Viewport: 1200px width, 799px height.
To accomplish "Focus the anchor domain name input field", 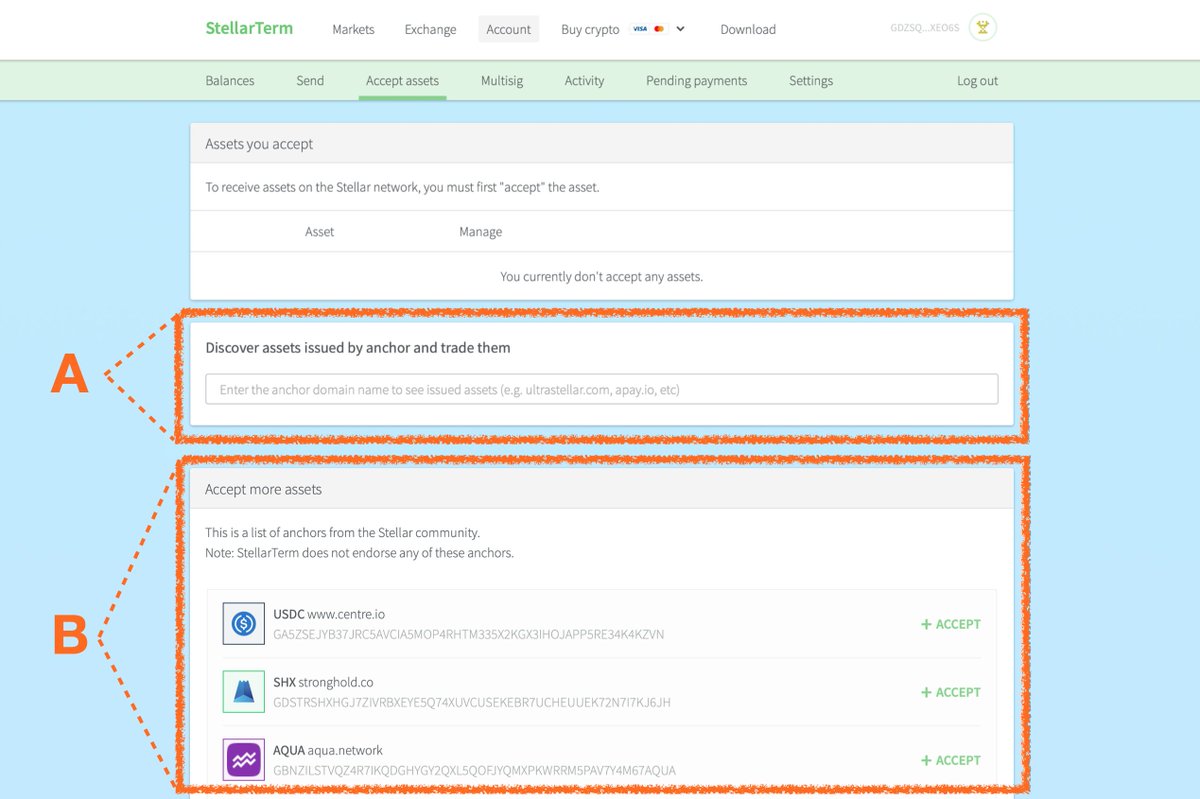I will 602,389.
